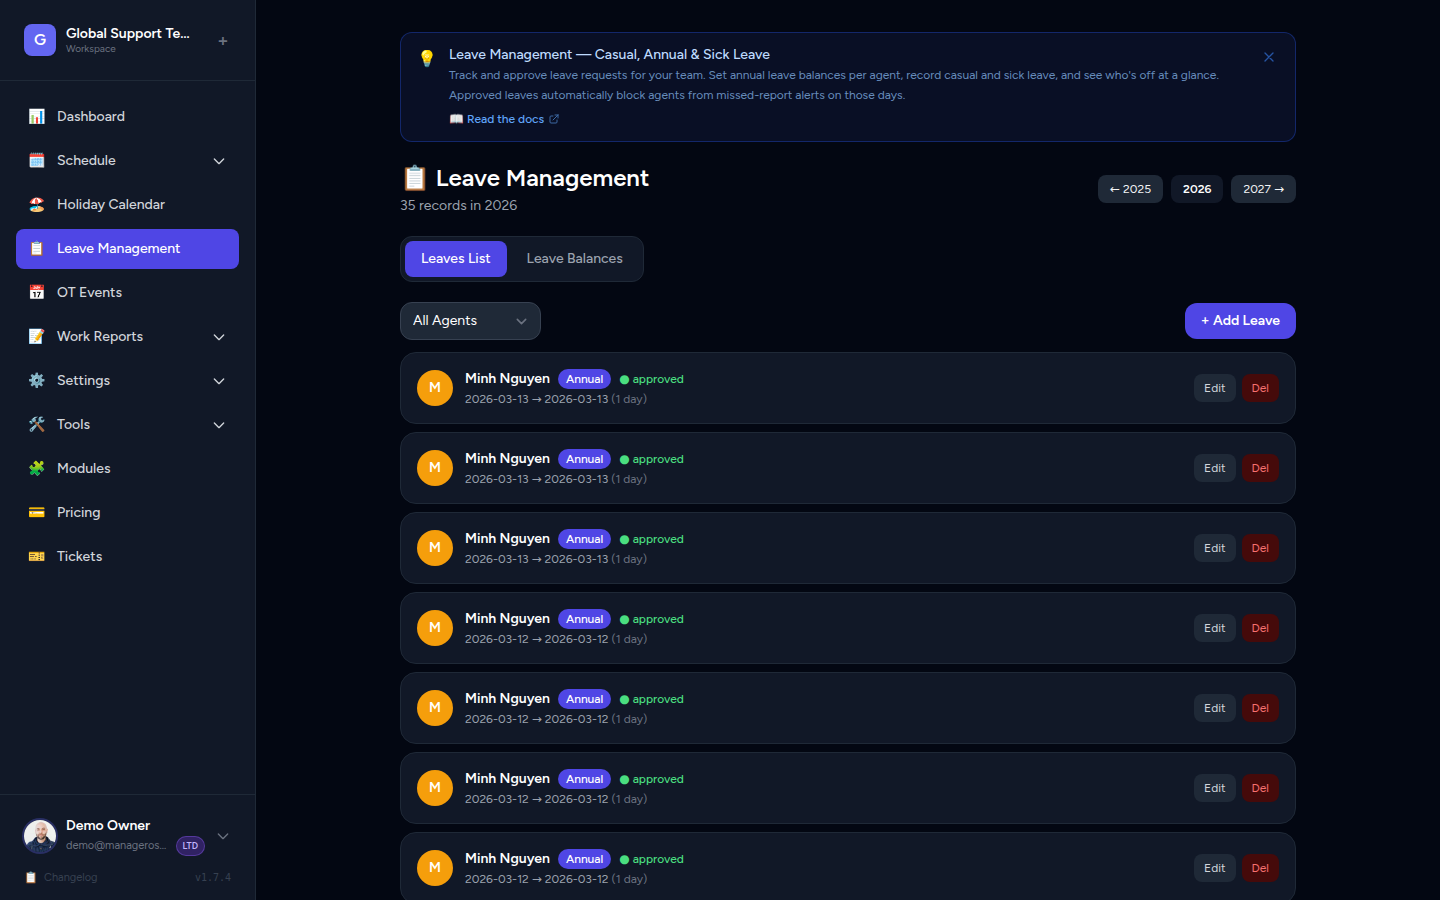Expand the Settings sidebar section
Screen dimensions: 1440x900
(219, 381)
